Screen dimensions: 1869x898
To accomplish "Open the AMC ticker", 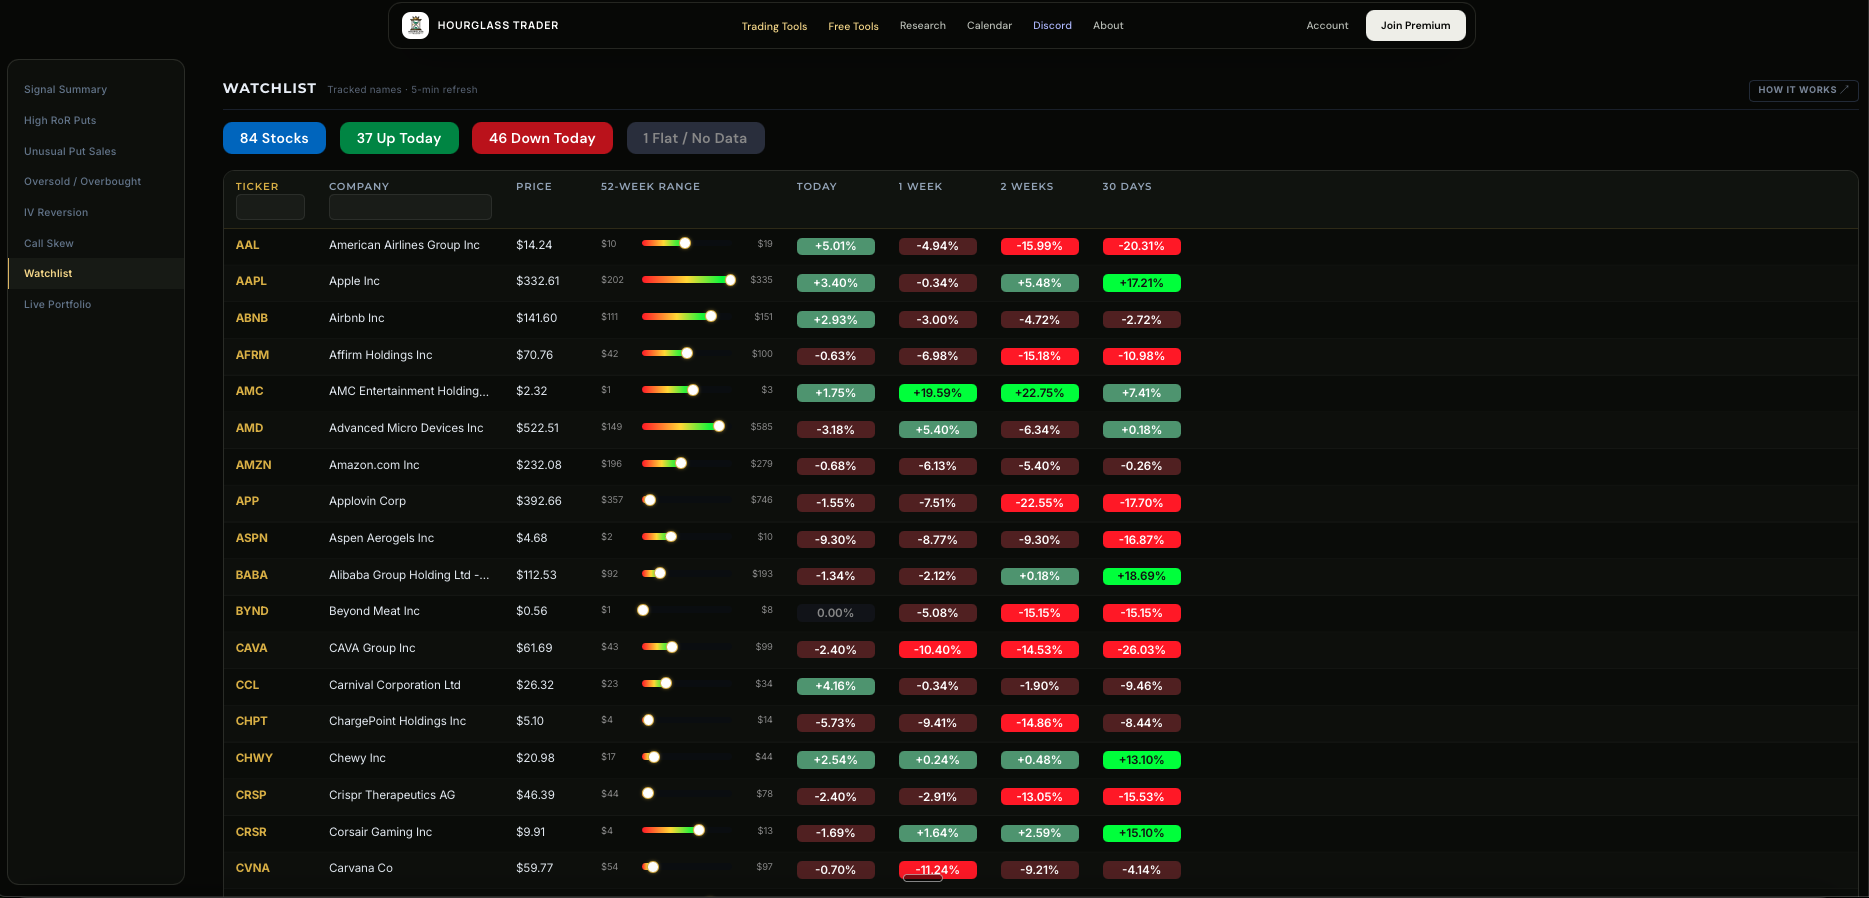I will (x=249, y=391).
